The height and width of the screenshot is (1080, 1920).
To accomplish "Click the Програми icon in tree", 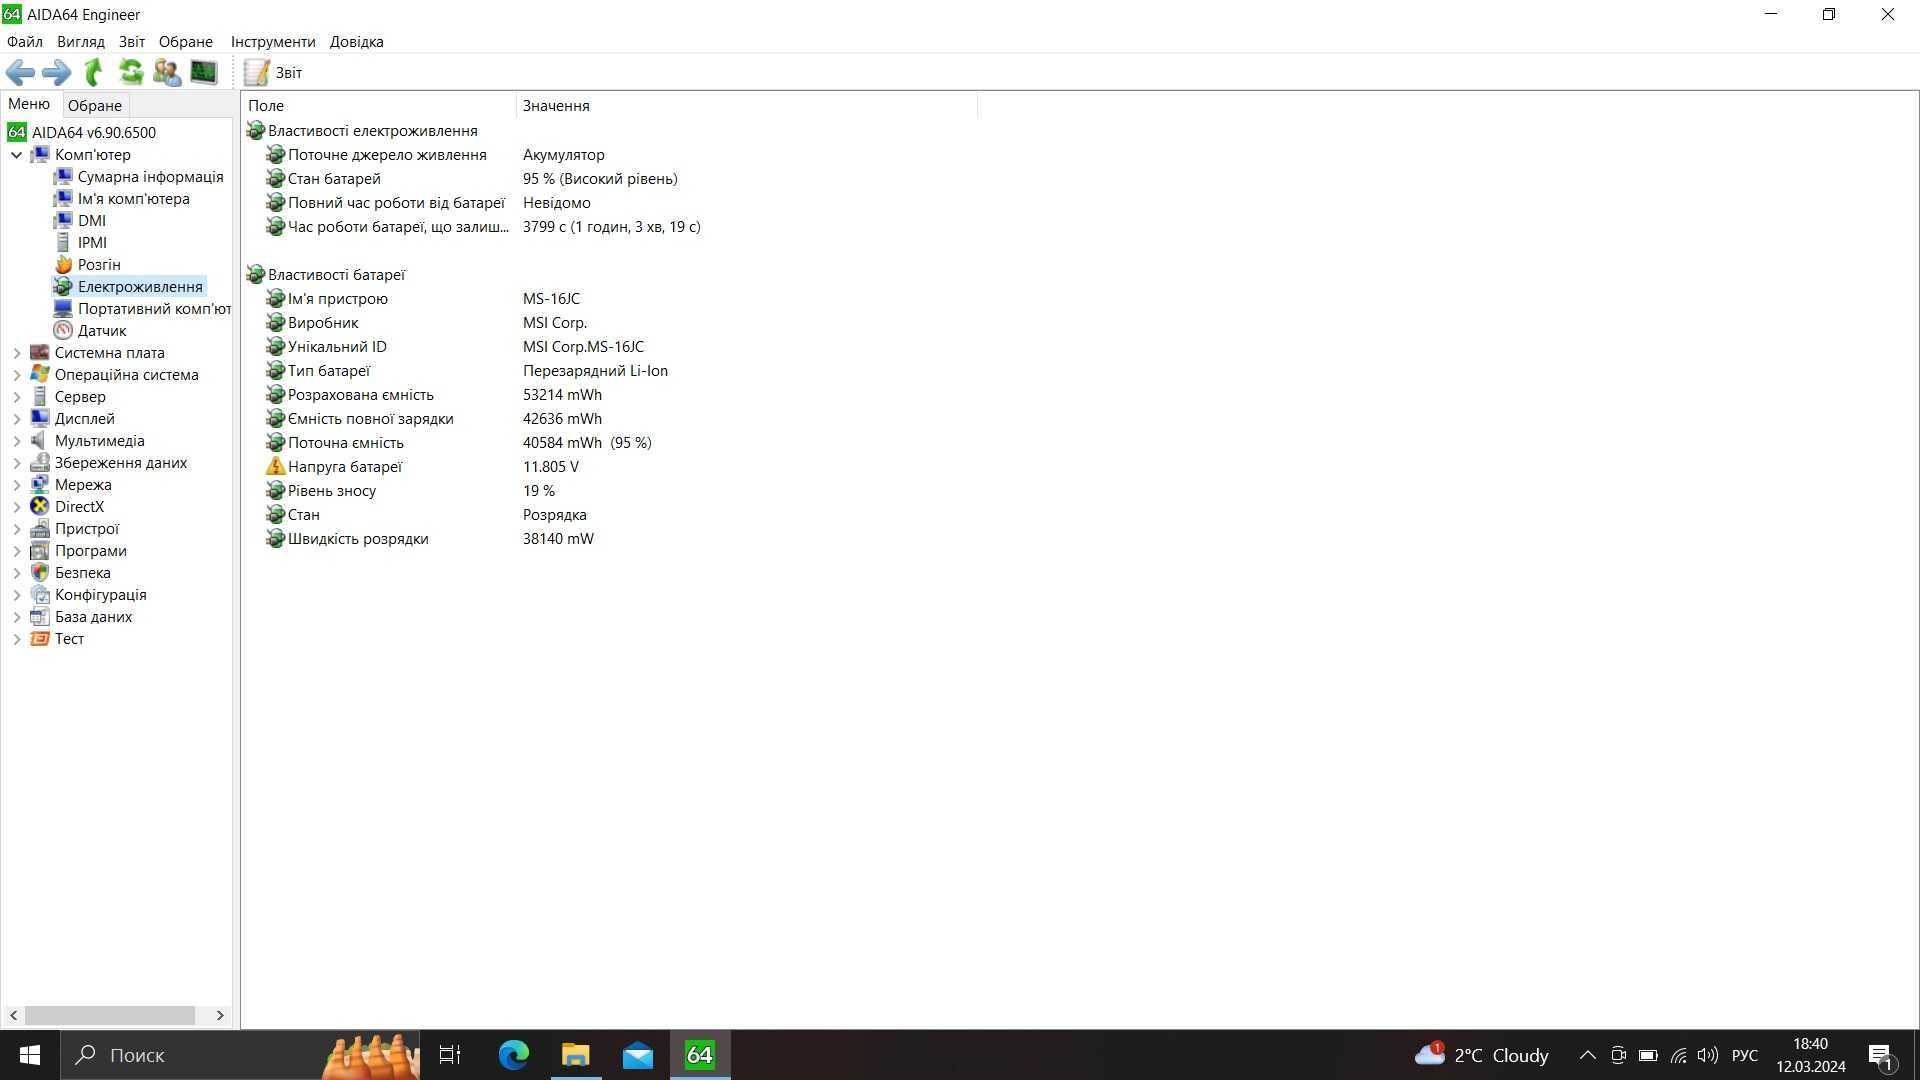I will [x=40, y=551].
